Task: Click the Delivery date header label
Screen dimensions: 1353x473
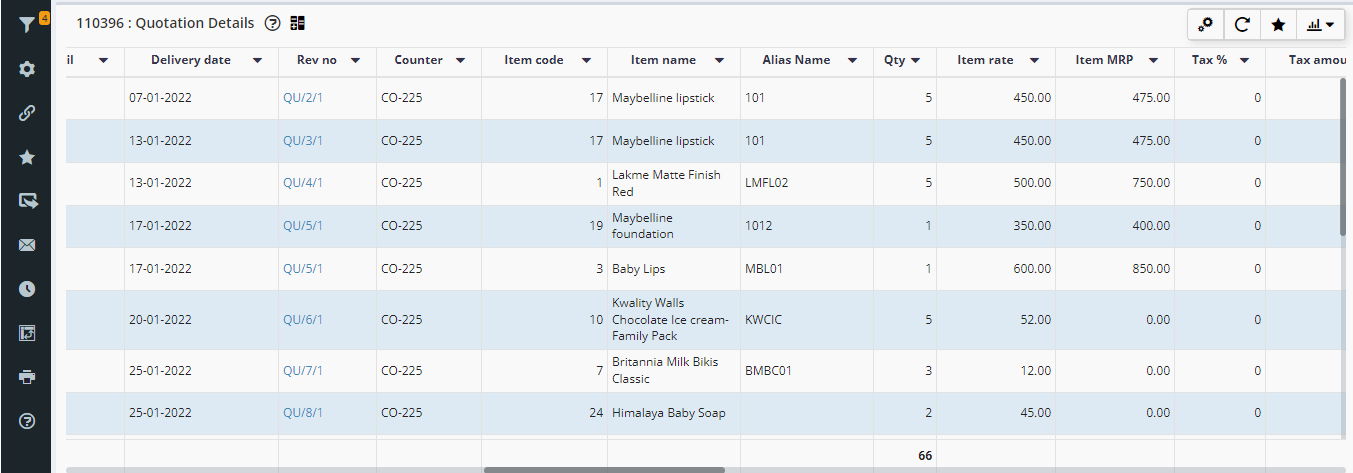Action: tap(191, 60)
